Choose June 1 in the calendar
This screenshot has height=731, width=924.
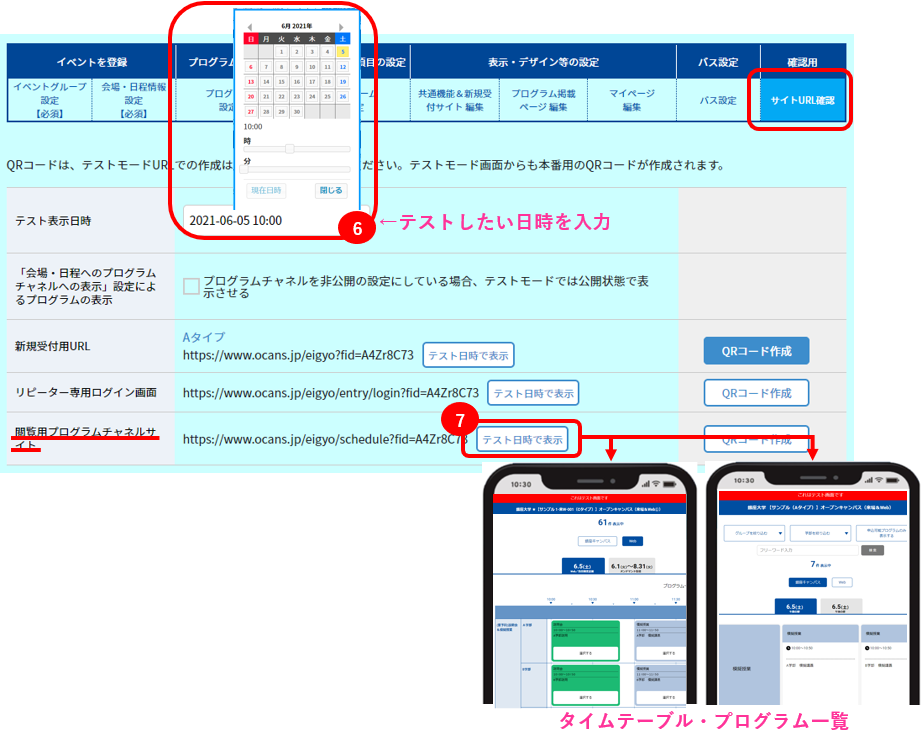tap(282, 52)
